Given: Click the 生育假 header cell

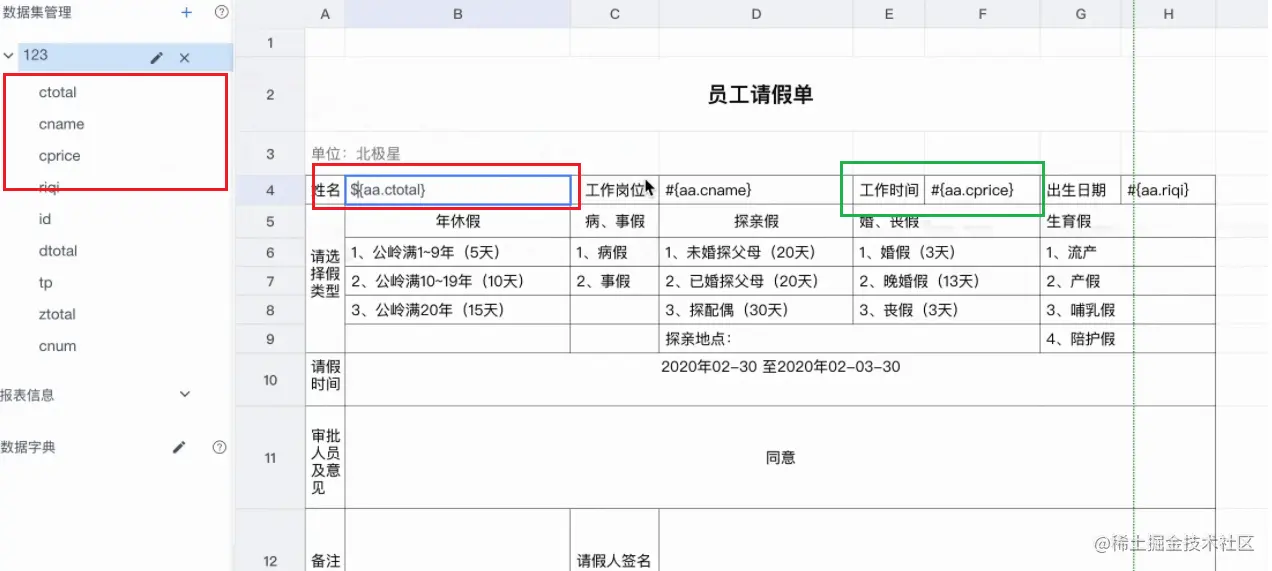Looking at the screenshot, I should tap(1128, 221).
